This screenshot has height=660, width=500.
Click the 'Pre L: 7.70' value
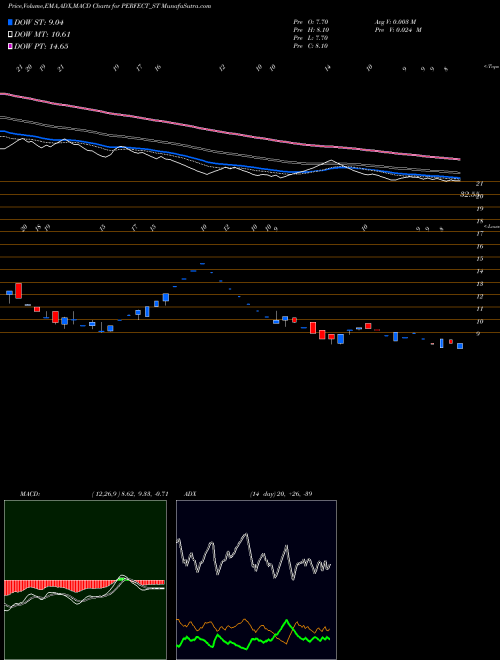pos(311,38)
